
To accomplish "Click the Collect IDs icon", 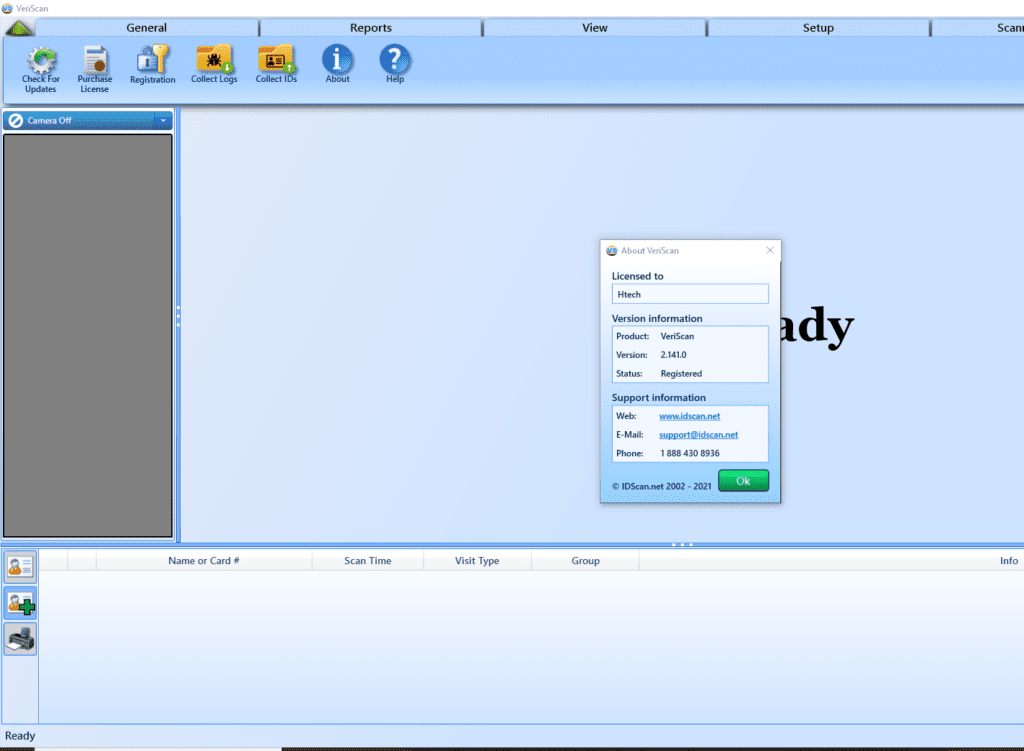I will coord(275,60).
